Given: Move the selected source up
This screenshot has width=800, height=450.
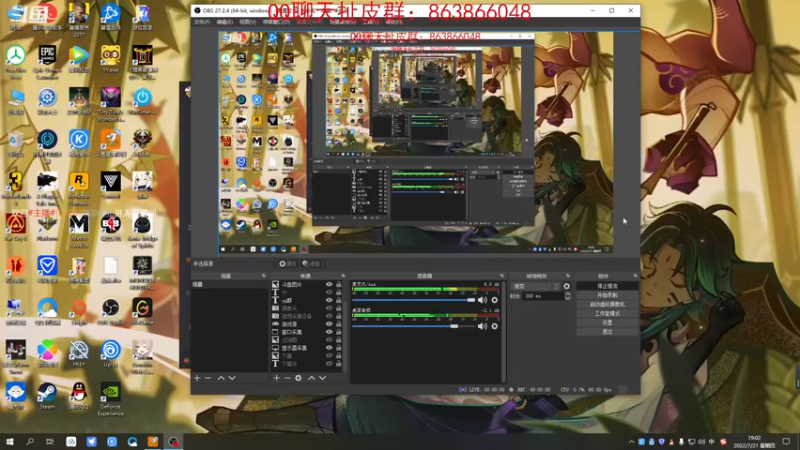Looking at the screenshot, I should click(x=311, y=378).
